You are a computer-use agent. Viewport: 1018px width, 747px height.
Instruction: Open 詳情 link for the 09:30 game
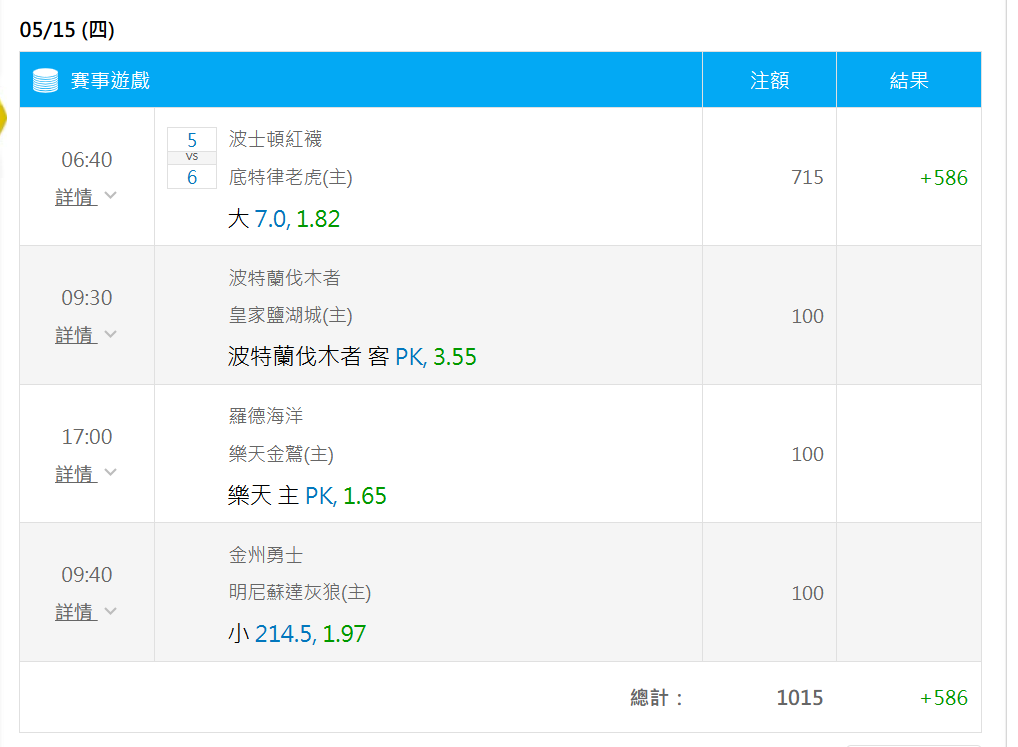[x=76, y=336]
